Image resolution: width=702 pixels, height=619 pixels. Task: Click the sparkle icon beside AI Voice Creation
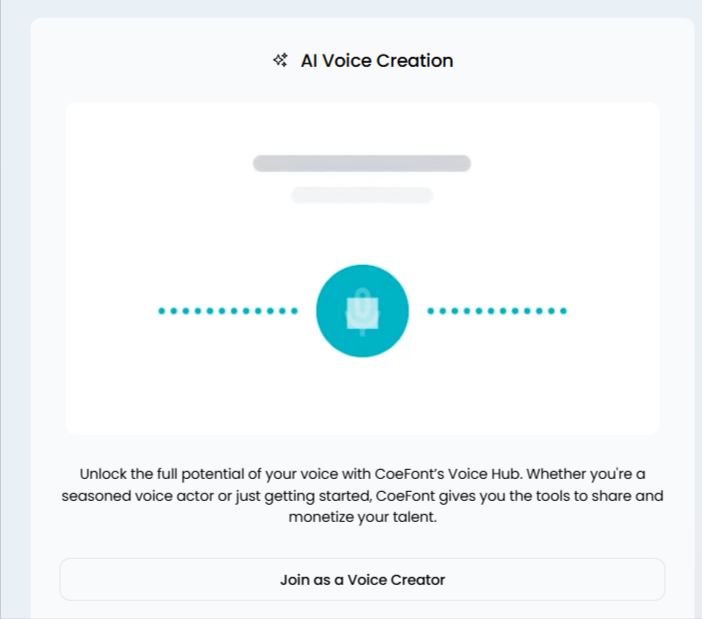click(x=280, y=61)
